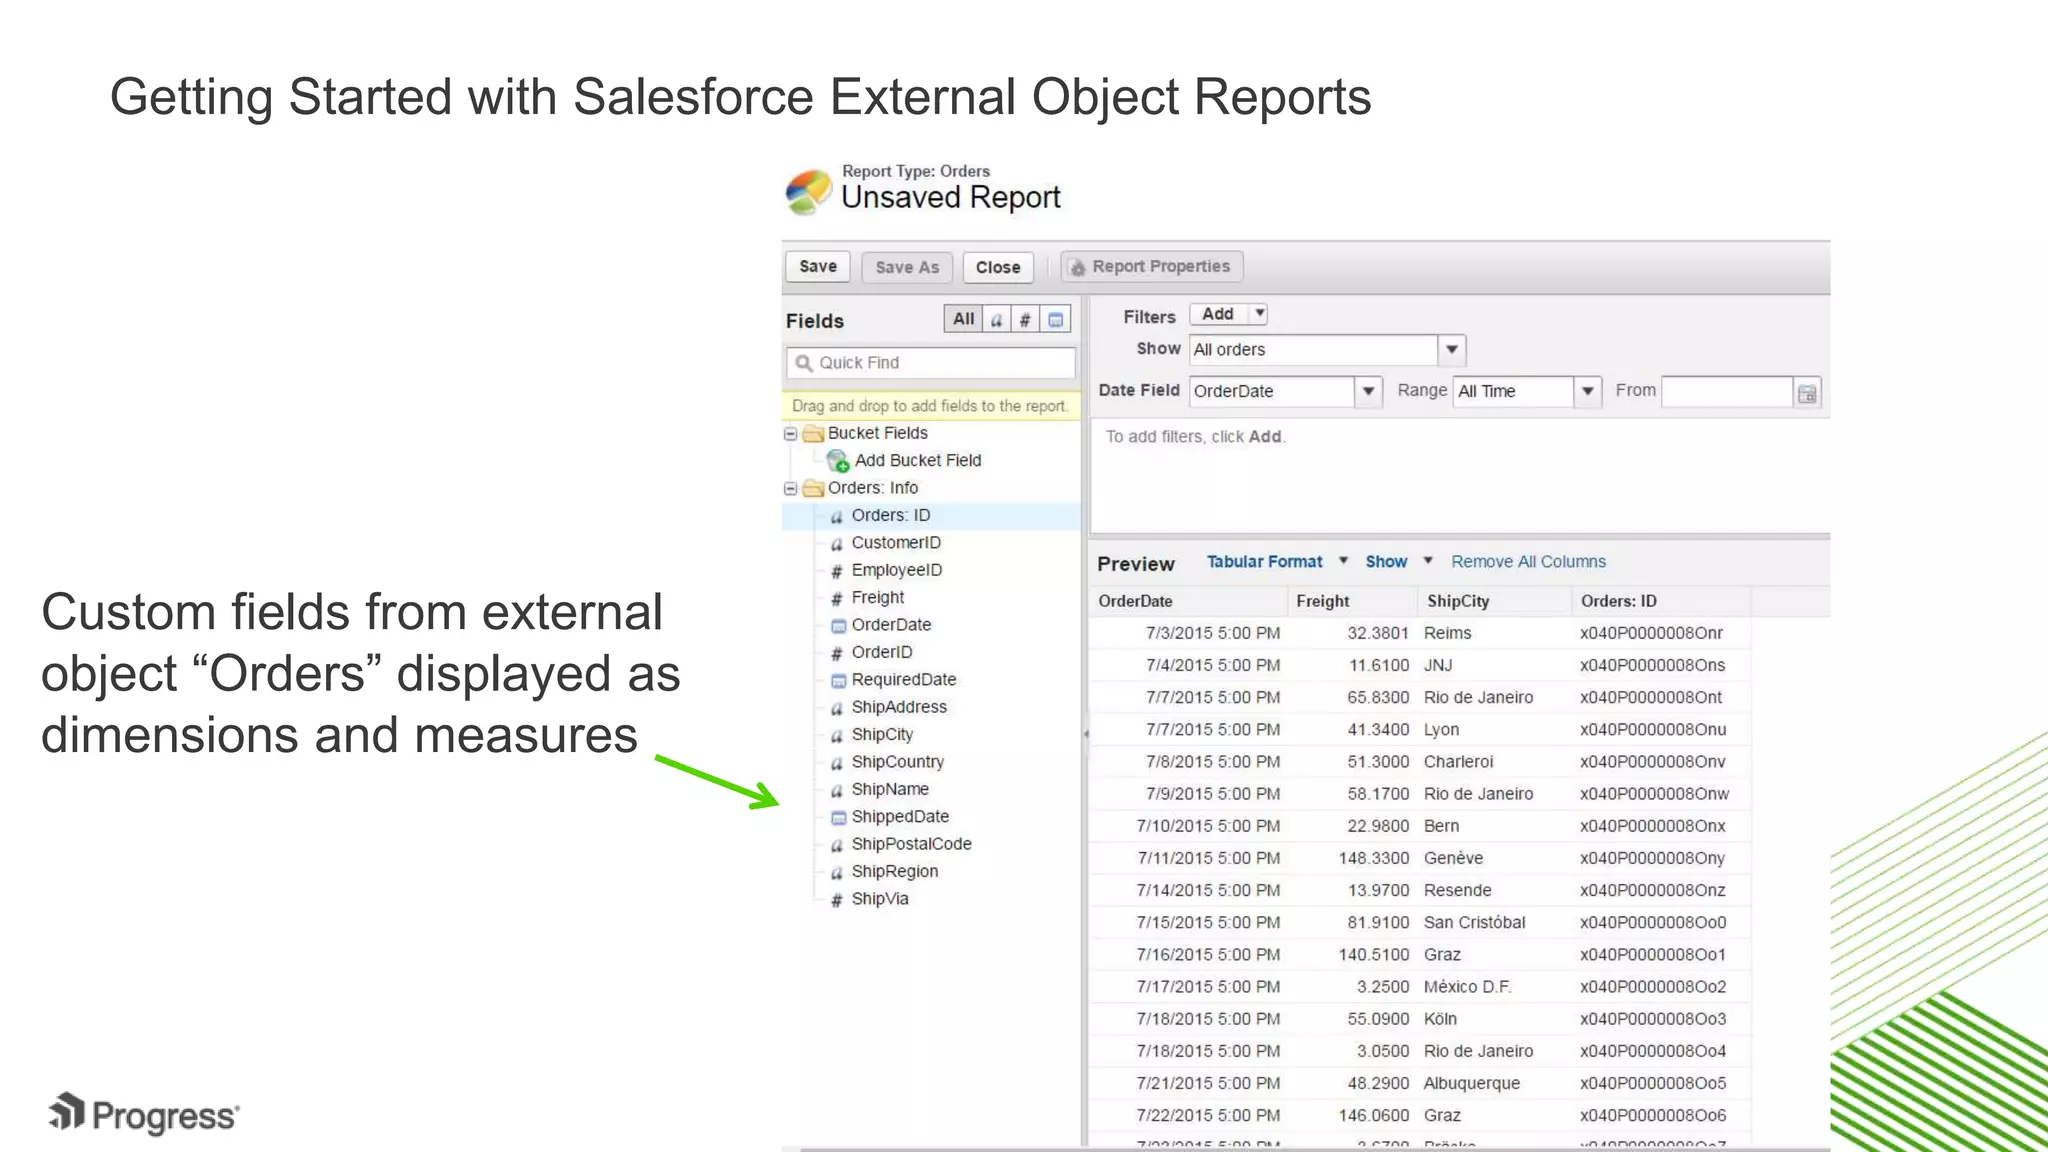Select the ShipVia field
Viewport: 2048px width, 1152px height.
click(879, 899)
